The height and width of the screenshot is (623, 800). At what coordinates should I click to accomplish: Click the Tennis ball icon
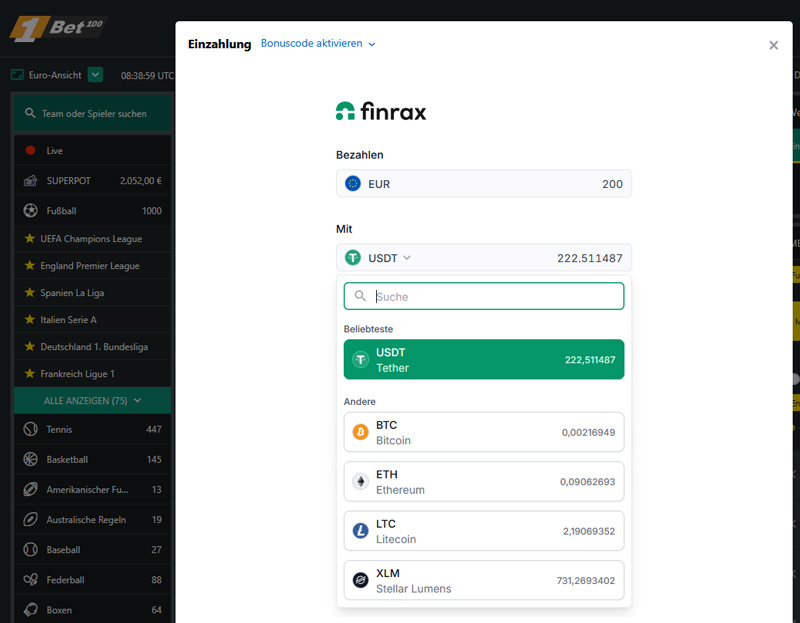click(31, 429)
